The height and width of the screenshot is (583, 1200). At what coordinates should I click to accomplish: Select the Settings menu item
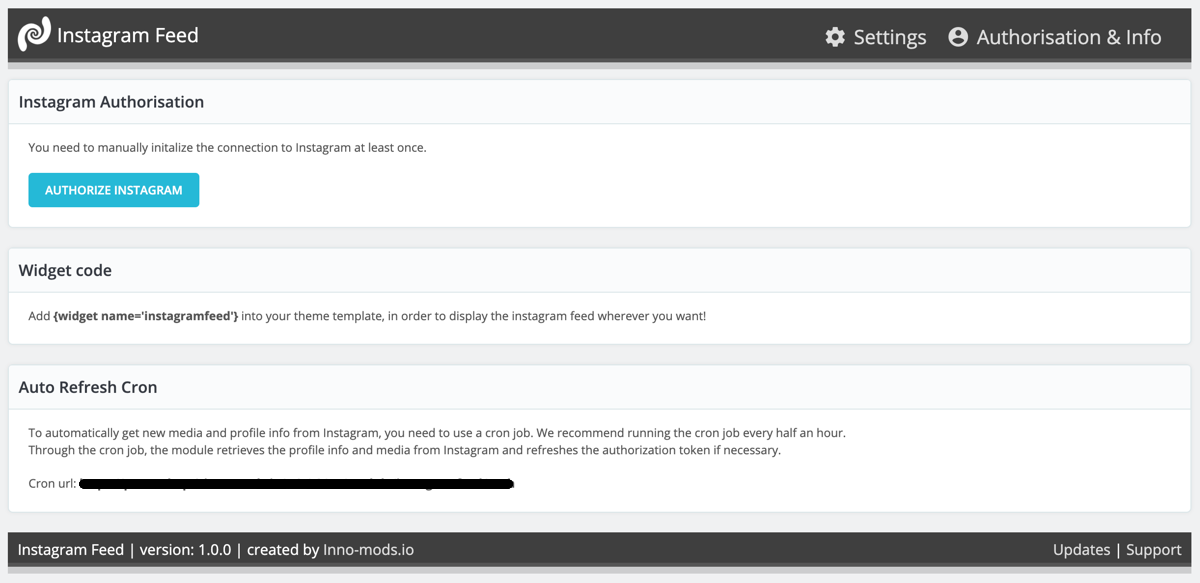[888, 36]
